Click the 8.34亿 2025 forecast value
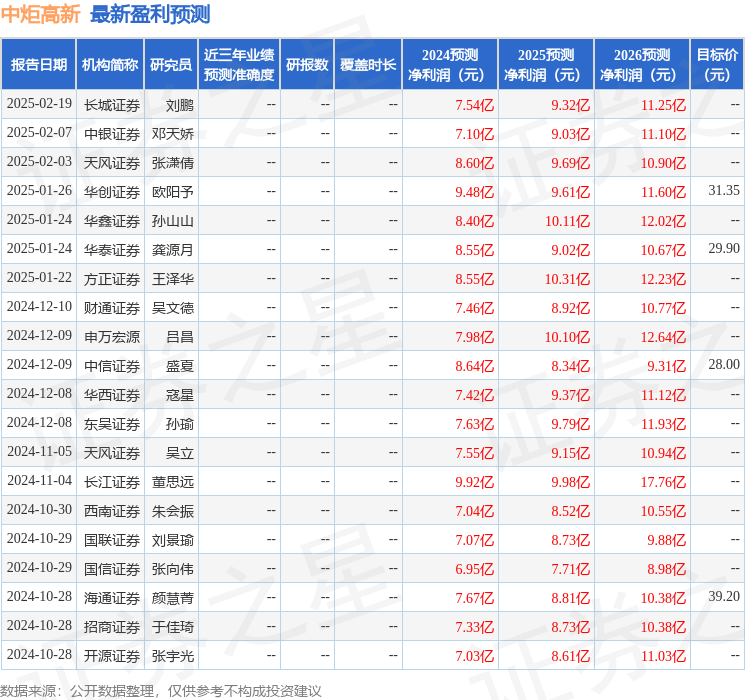 point(571,366)
